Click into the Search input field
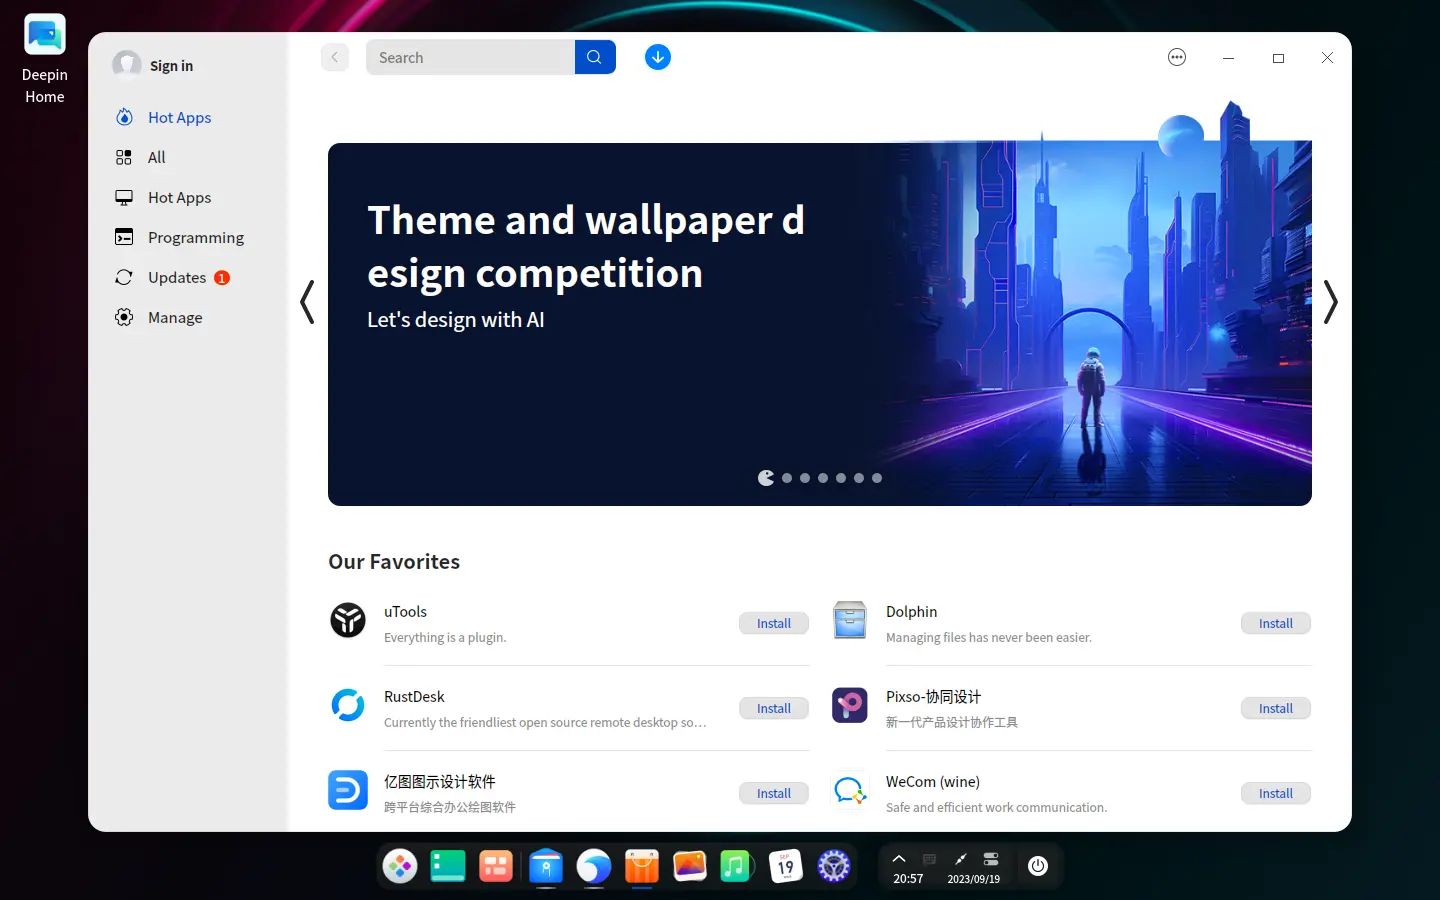The image size is (1440, 900). (470, 57)
